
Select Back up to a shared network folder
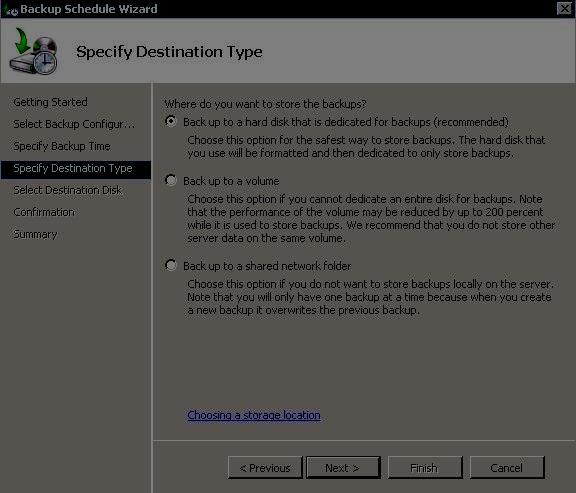pyautogui.click(x=170, y=265)
